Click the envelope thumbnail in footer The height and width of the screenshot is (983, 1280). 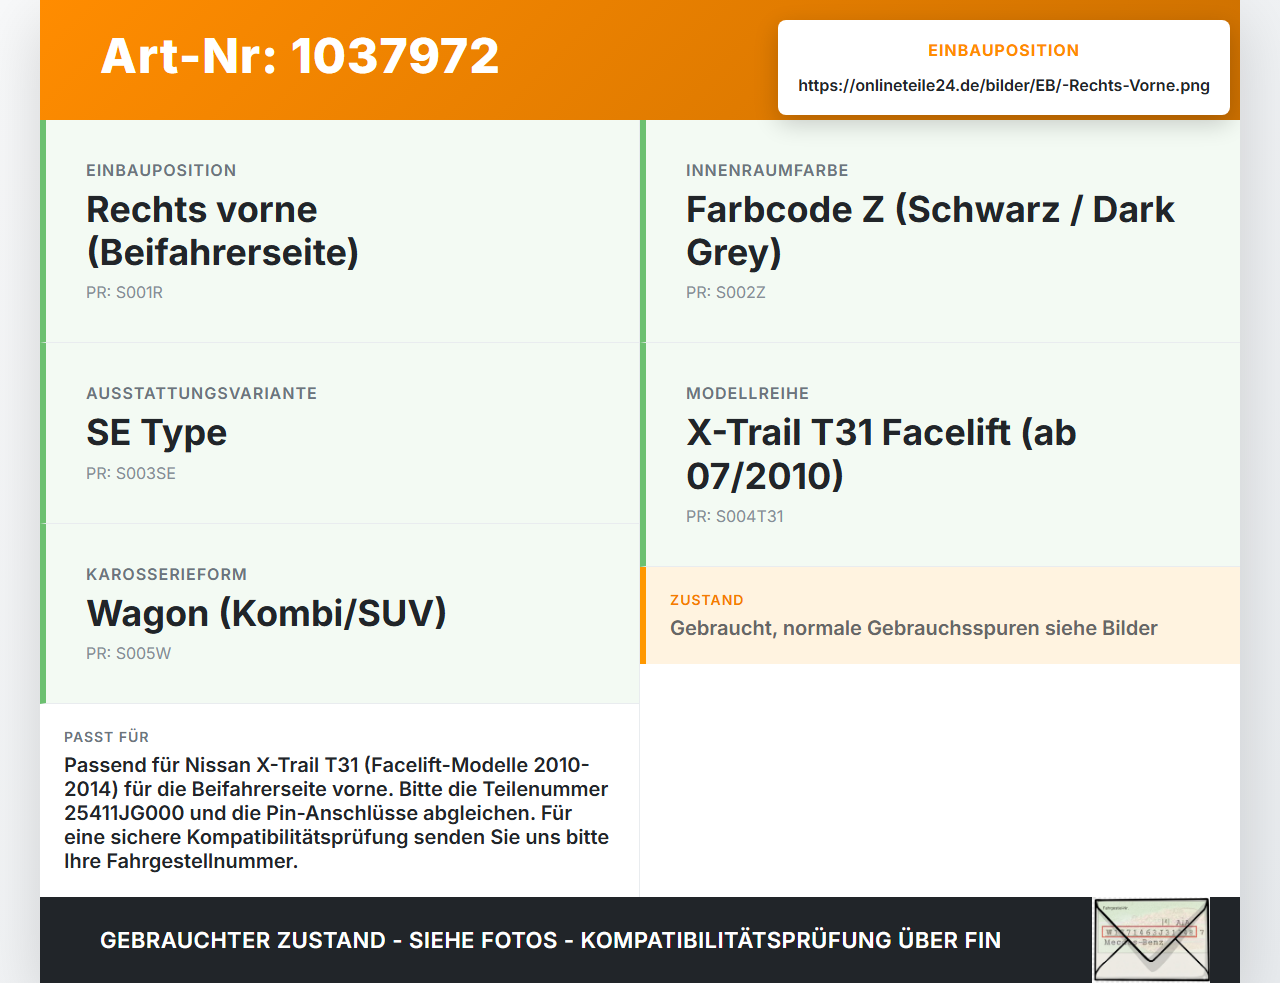point(1151,940)
